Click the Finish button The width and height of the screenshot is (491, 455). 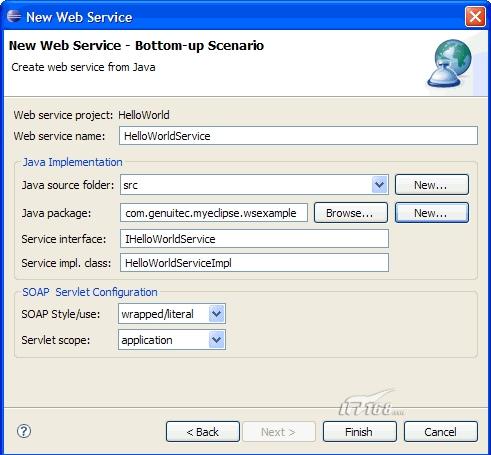click(x=360, y=432)
